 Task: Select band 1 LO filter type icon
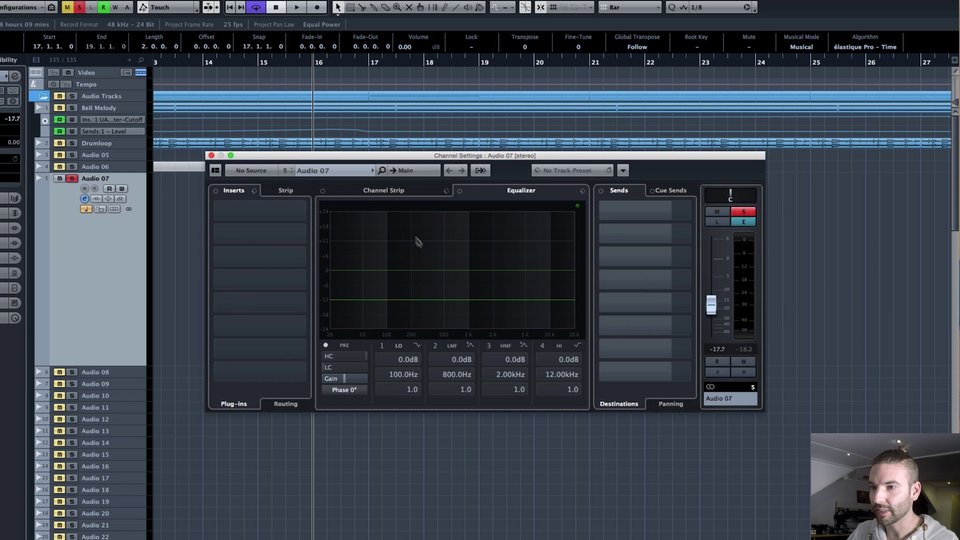coord(417,345)
